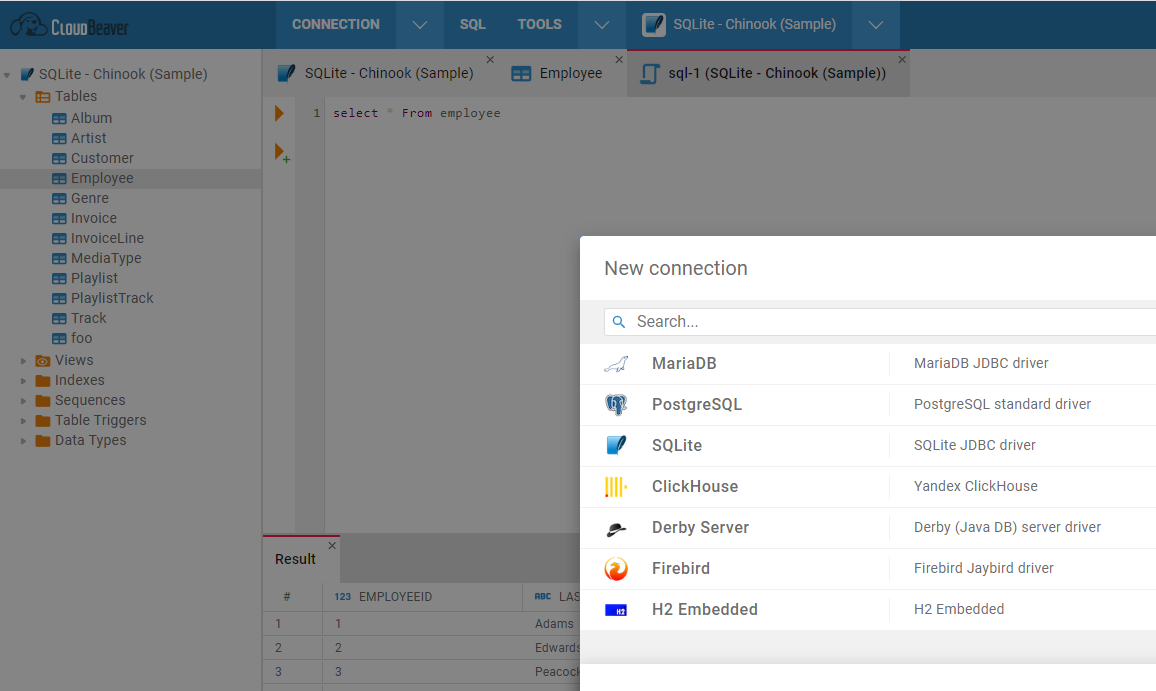Choose the SQLite JDBC driver
This screenshot has height=691, width=1156.
point(975,445)
